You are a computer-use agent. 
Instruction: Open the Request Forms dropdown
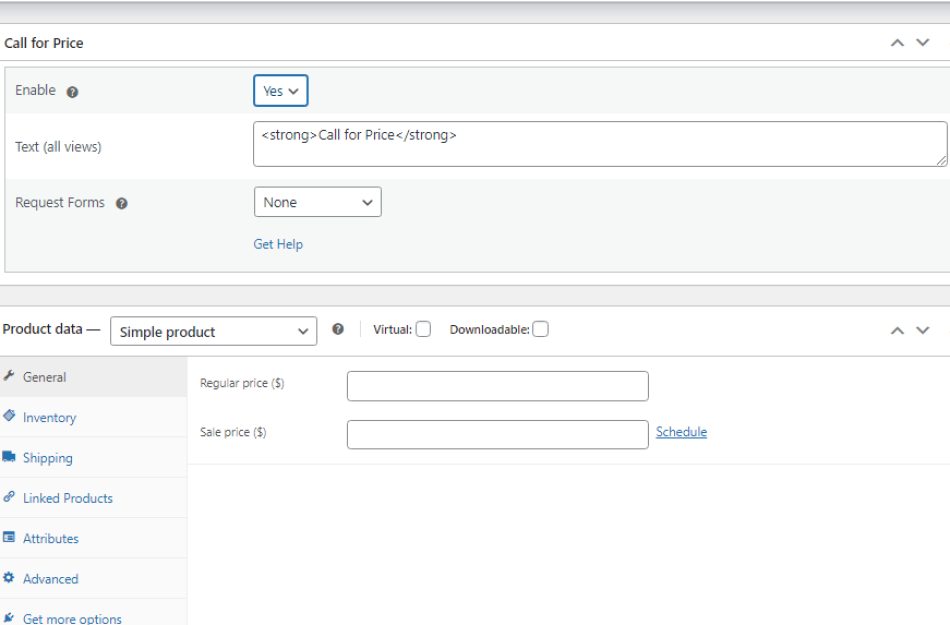317,201
